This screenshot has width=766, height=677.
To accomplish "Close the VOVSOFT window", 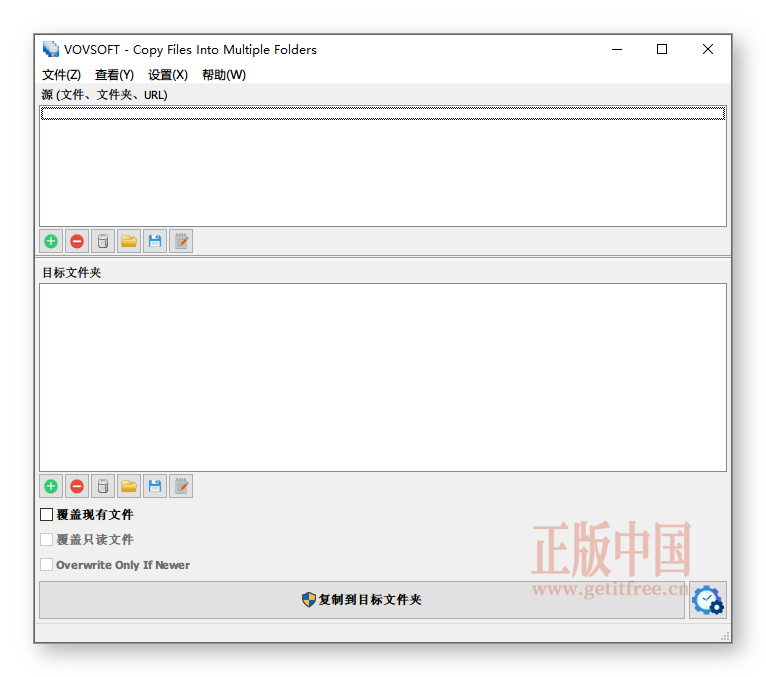I will pyautogui.click(x=708, y=49).
